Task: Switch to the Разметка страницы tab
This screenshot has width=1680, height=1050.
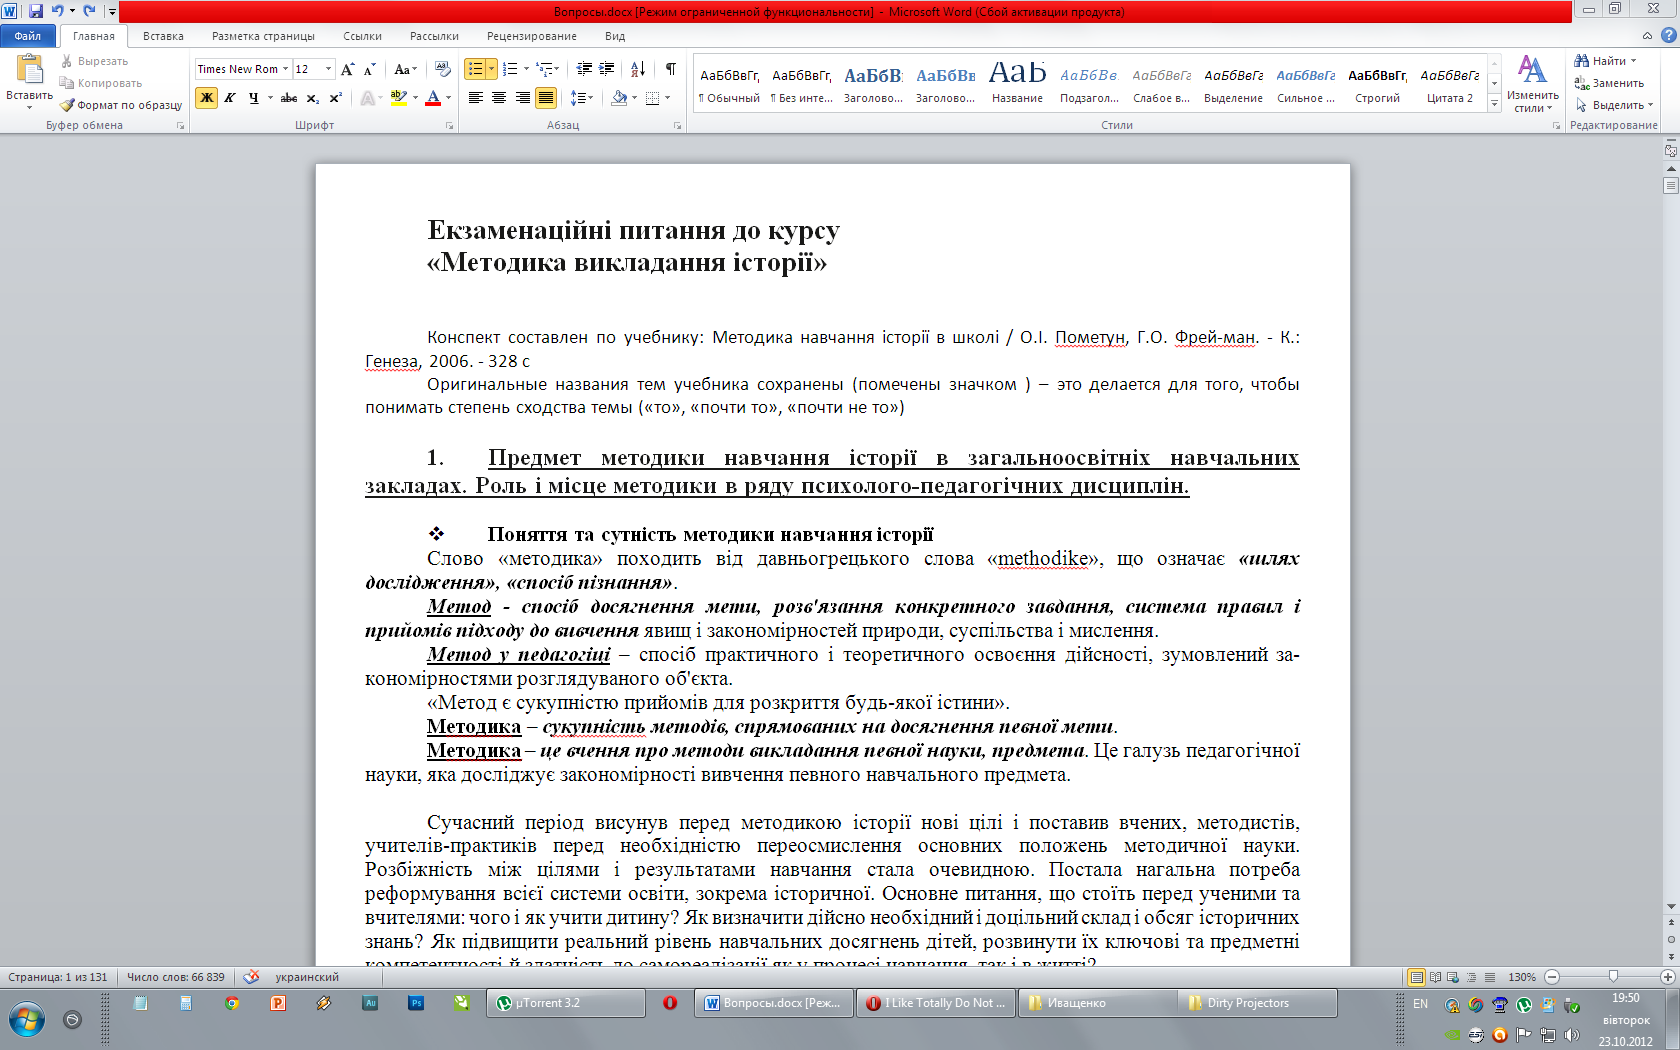Action: click(263, 36)
